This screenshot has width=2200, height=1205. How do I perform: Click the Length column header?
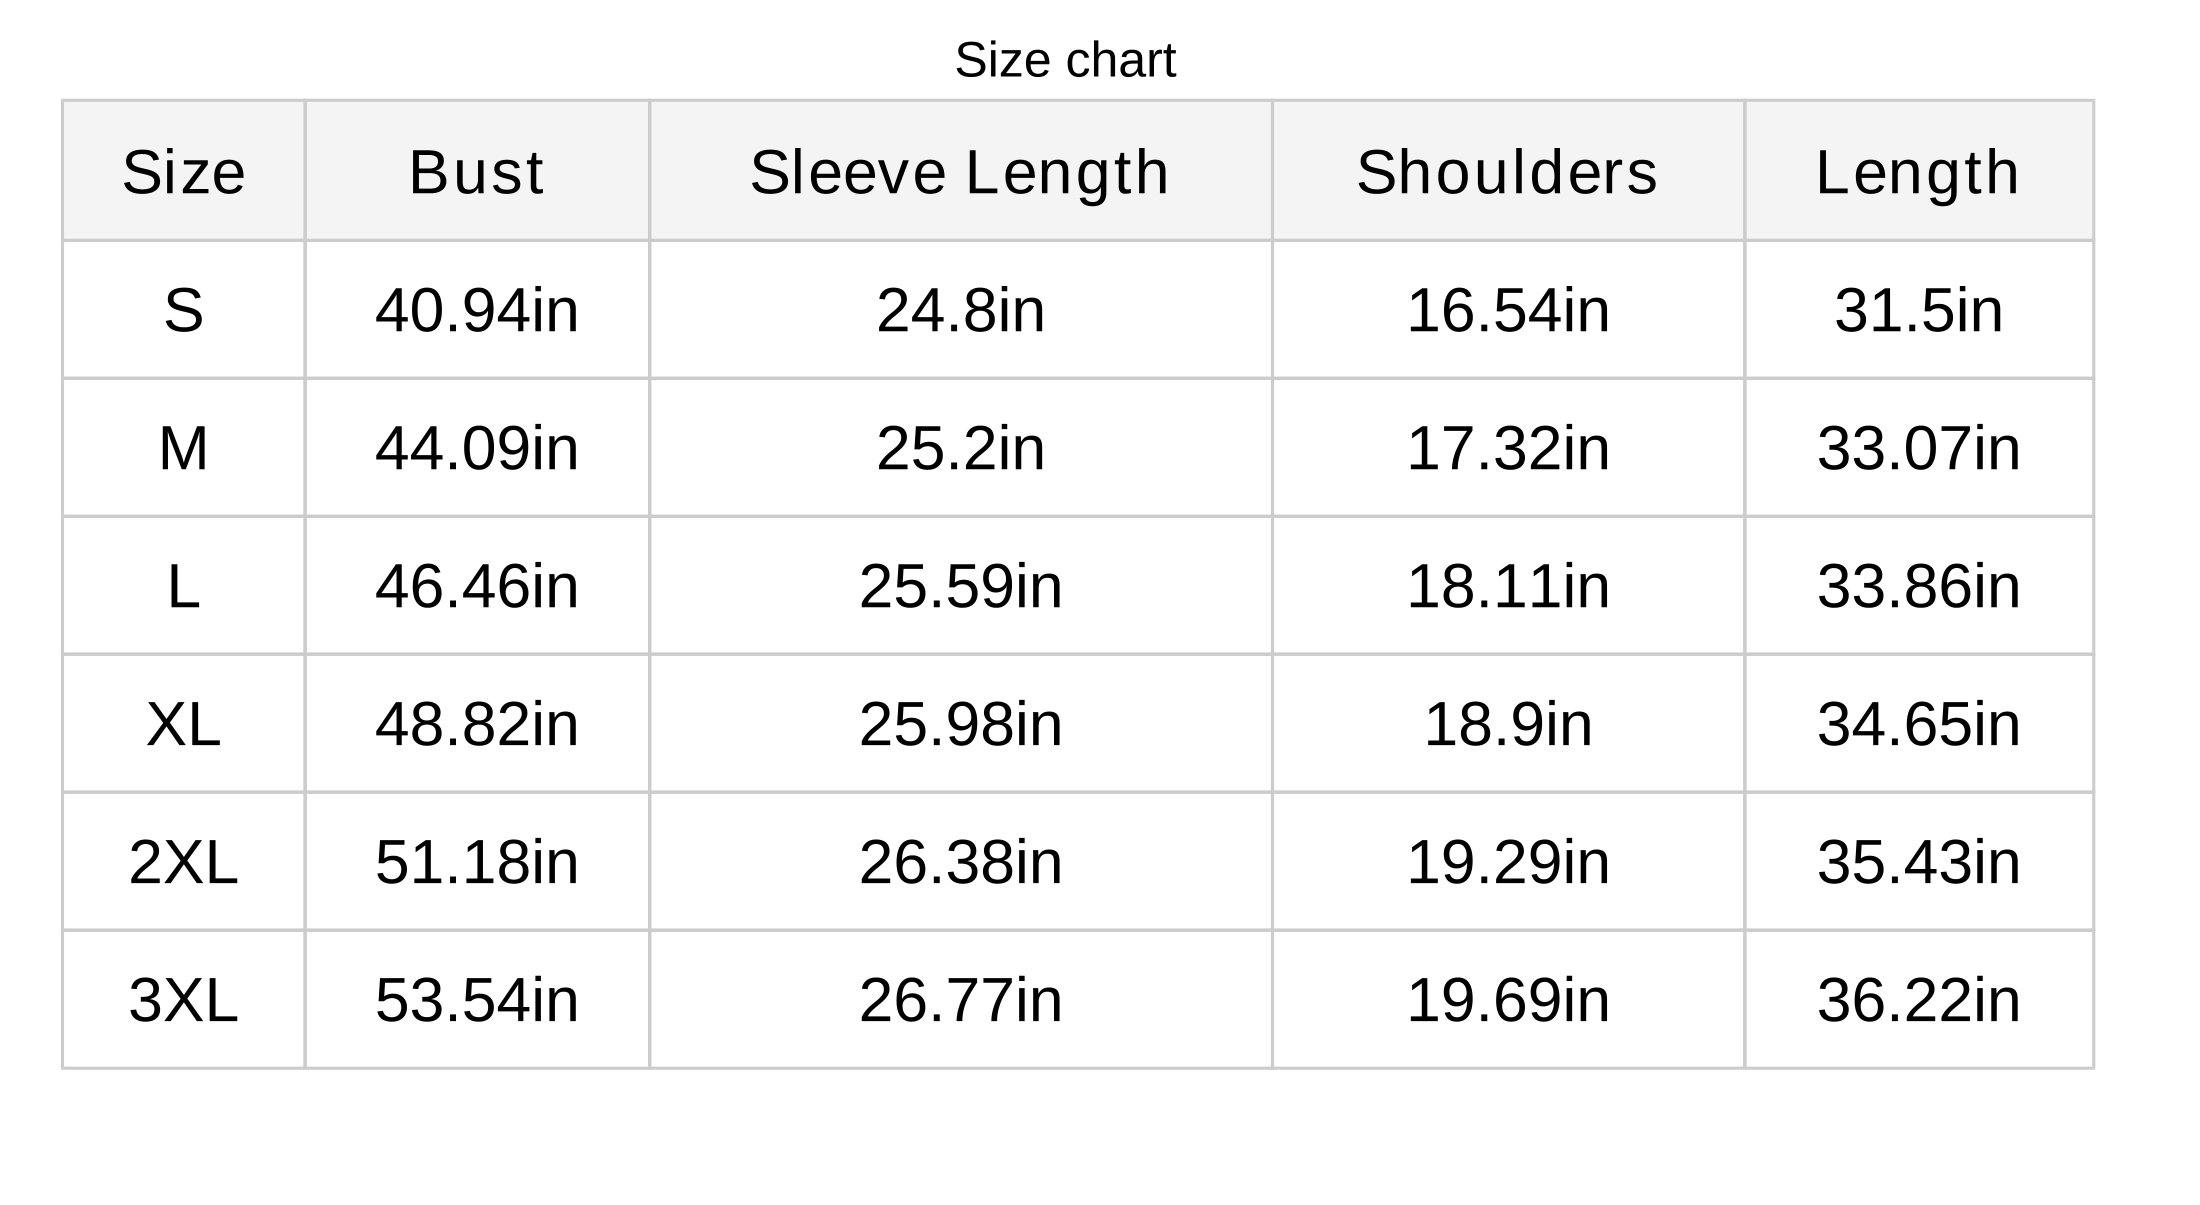click(1918, 172)
